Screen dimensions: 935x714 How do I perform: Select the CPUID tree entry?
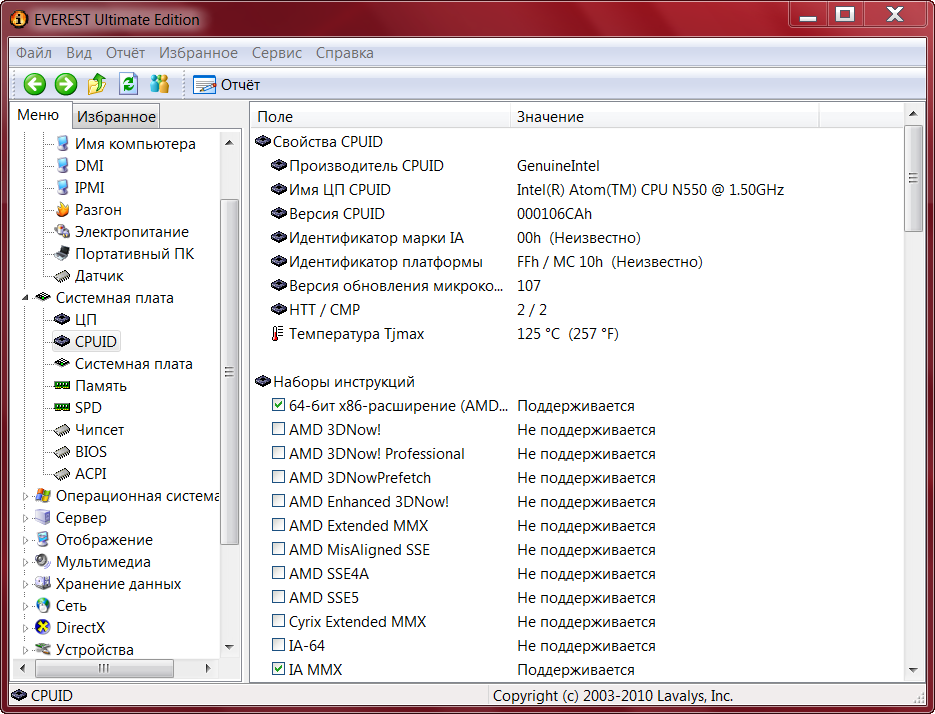[x=95, y=342]
